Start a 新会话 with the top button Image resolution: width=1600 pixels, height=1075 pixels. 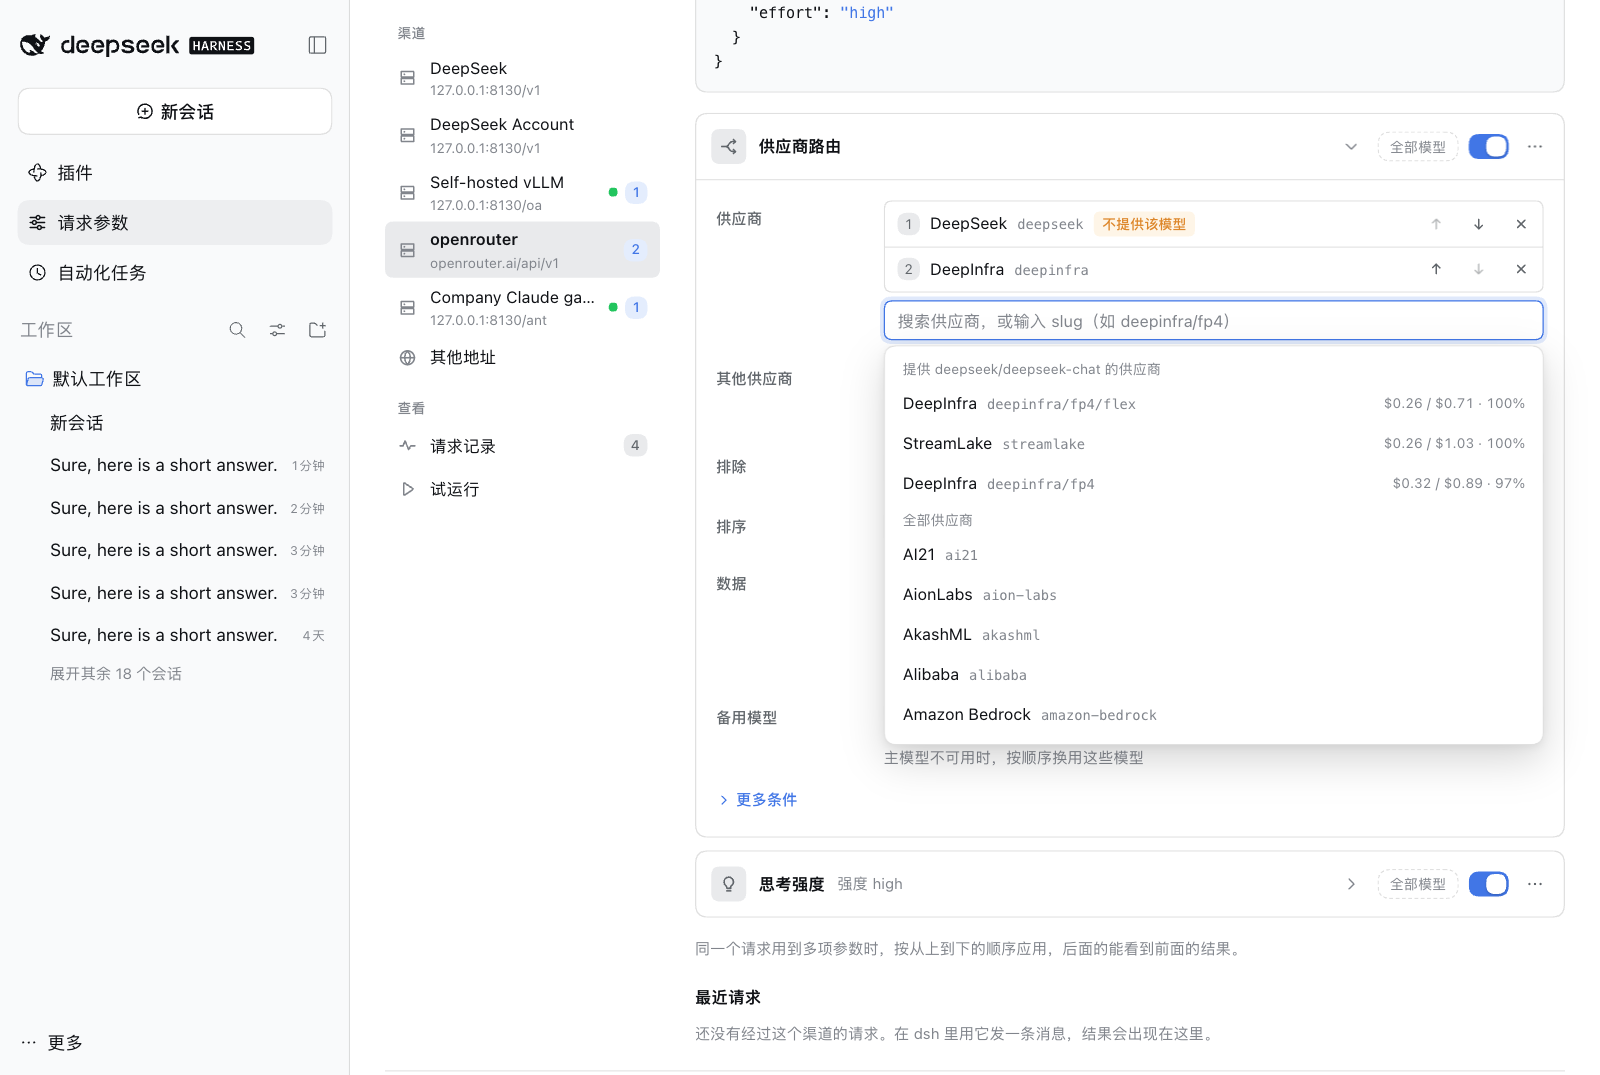click(175, 111)
